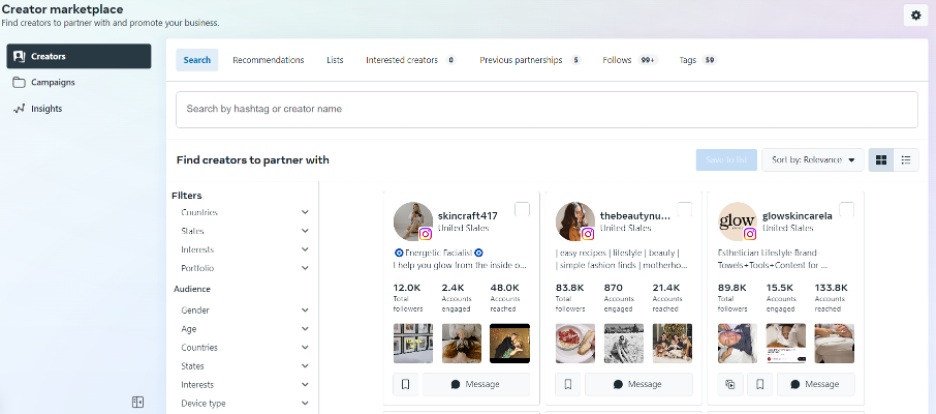Expand the Gender audience filter
The width and height of the screenshot is (936, 414).
click(244, 311)
